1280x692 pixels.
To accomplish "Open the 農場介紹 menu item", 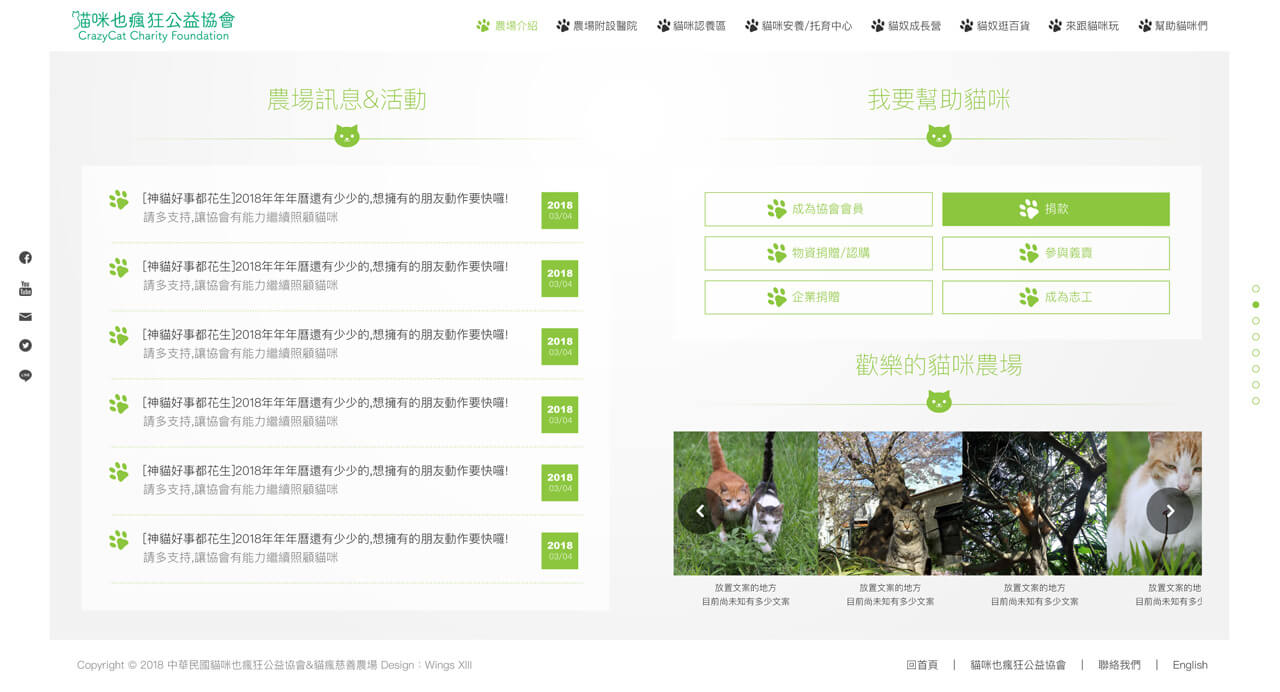I will coord(507,26).
